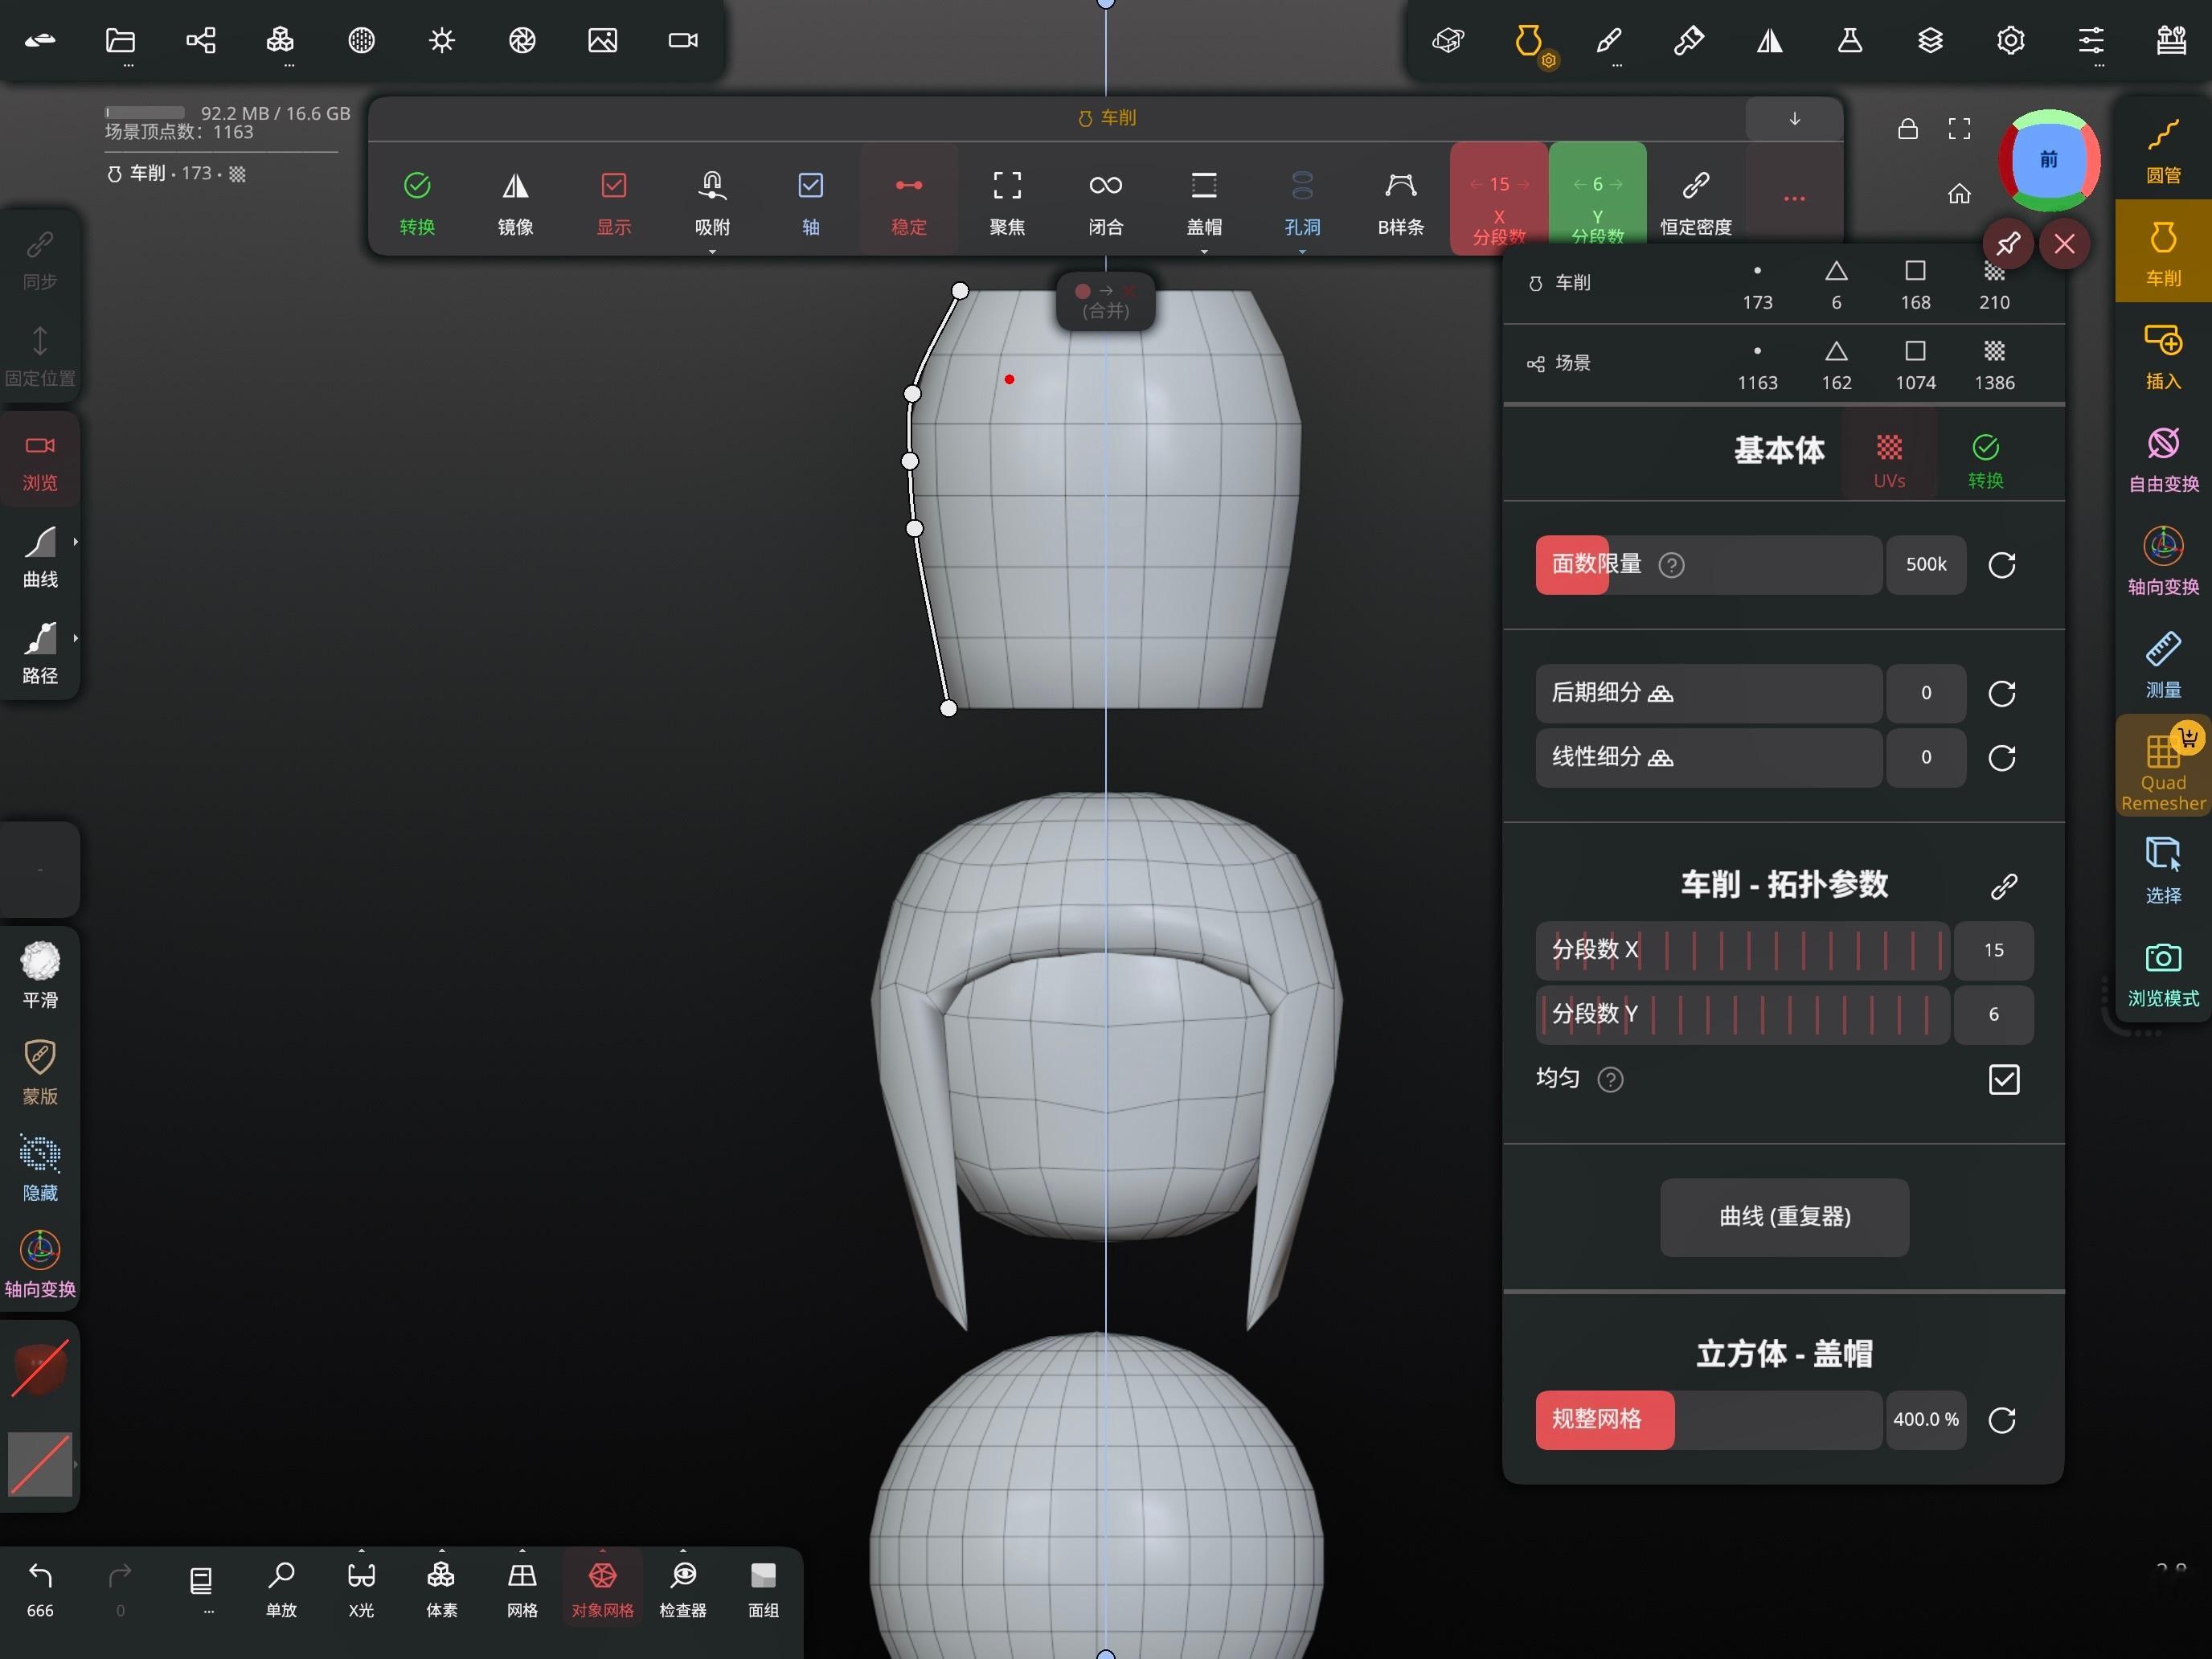The width and height of the screenshot is (2212, 1659).
Task: Open the camera settings icon
Action: click(683, 40)
